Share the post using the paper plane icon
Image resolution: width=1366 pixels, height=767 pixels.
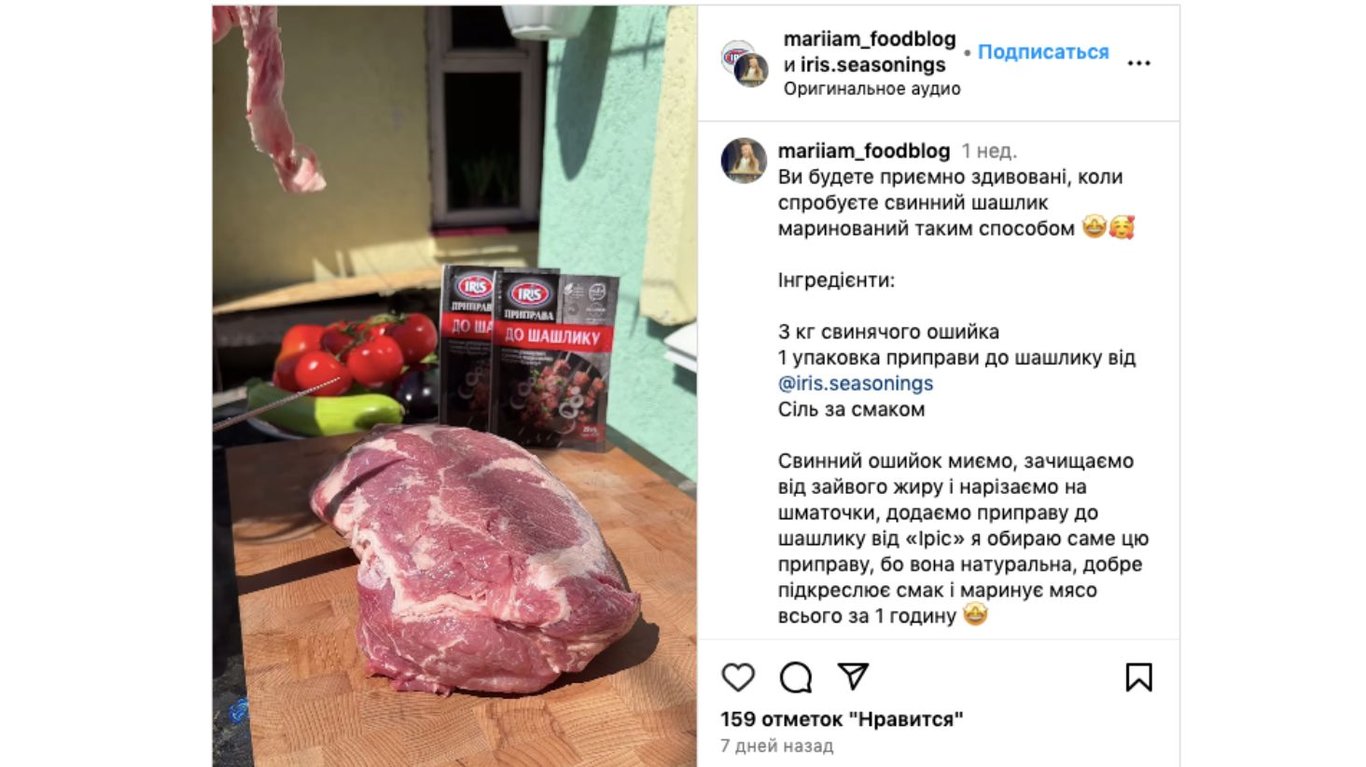coord(853,677)
